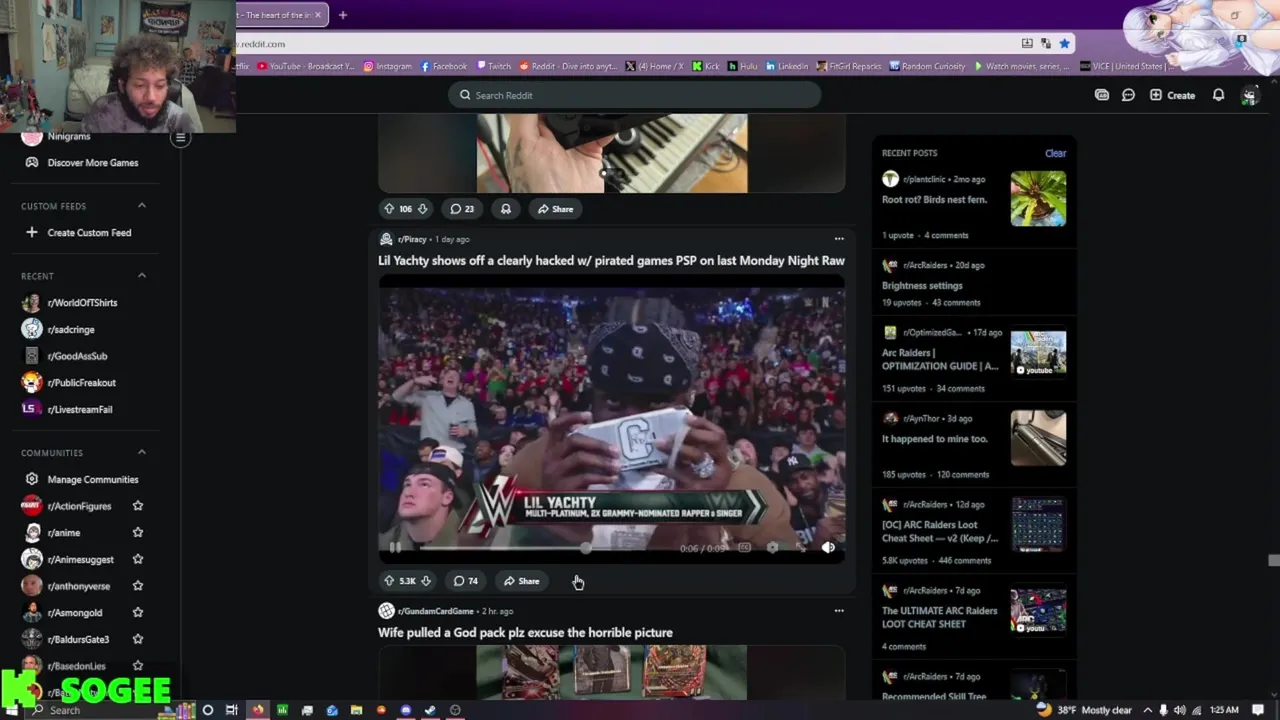Image resolution: width=1280 pixels, height=720 pixels.
Task: Favorite r/BaldursGate3 with the star
Action: pos(138,640)
